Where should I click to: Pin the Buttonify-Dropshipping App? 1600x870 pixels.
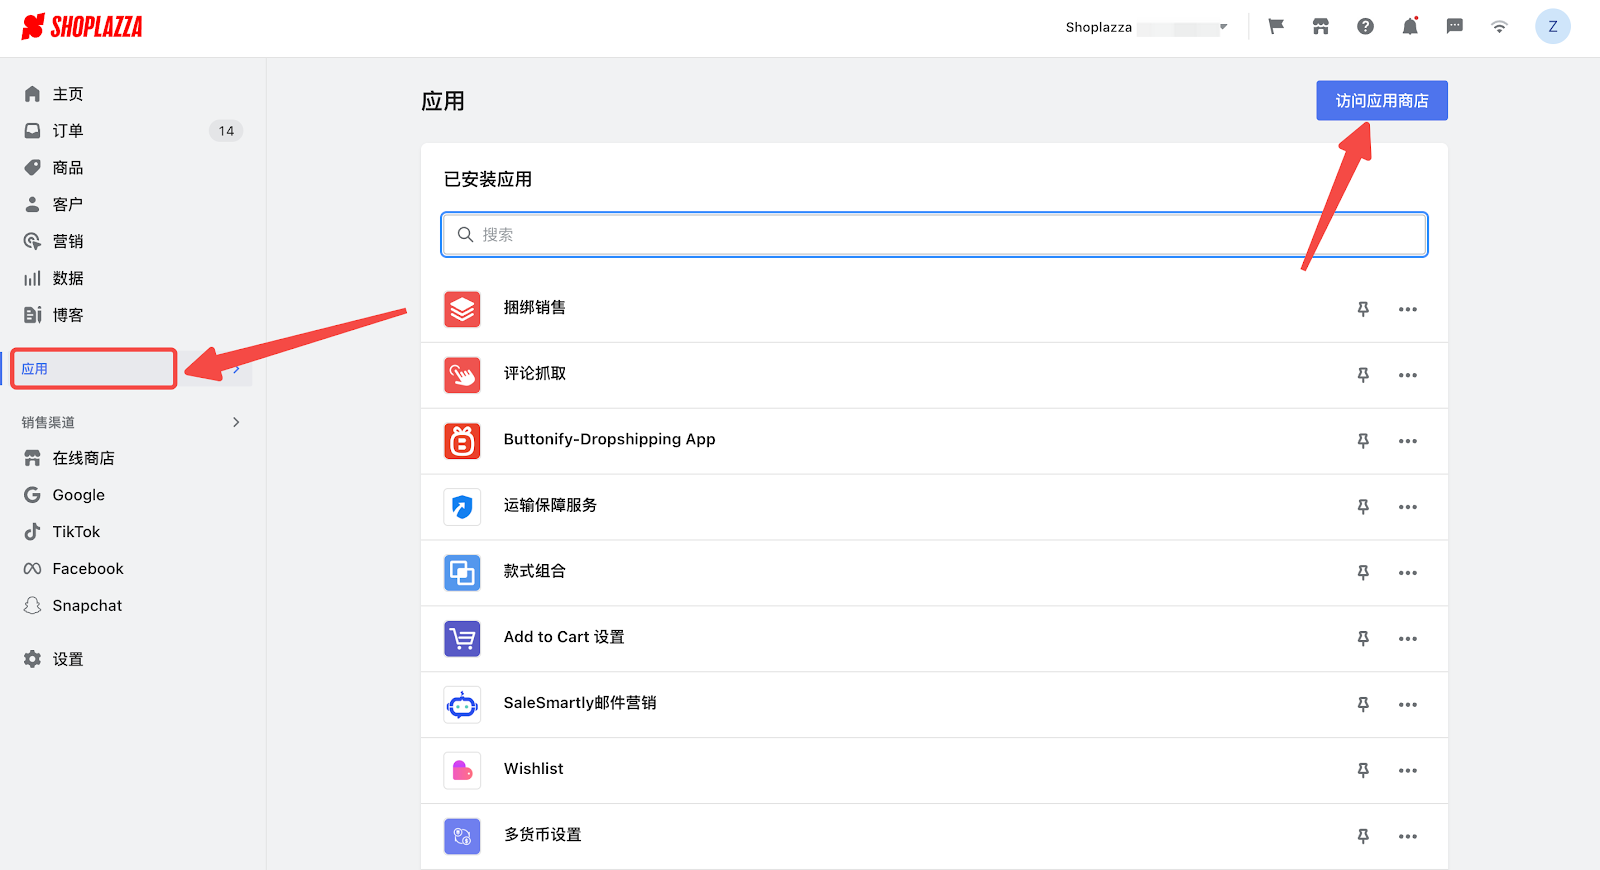[x=1363, y=441]
